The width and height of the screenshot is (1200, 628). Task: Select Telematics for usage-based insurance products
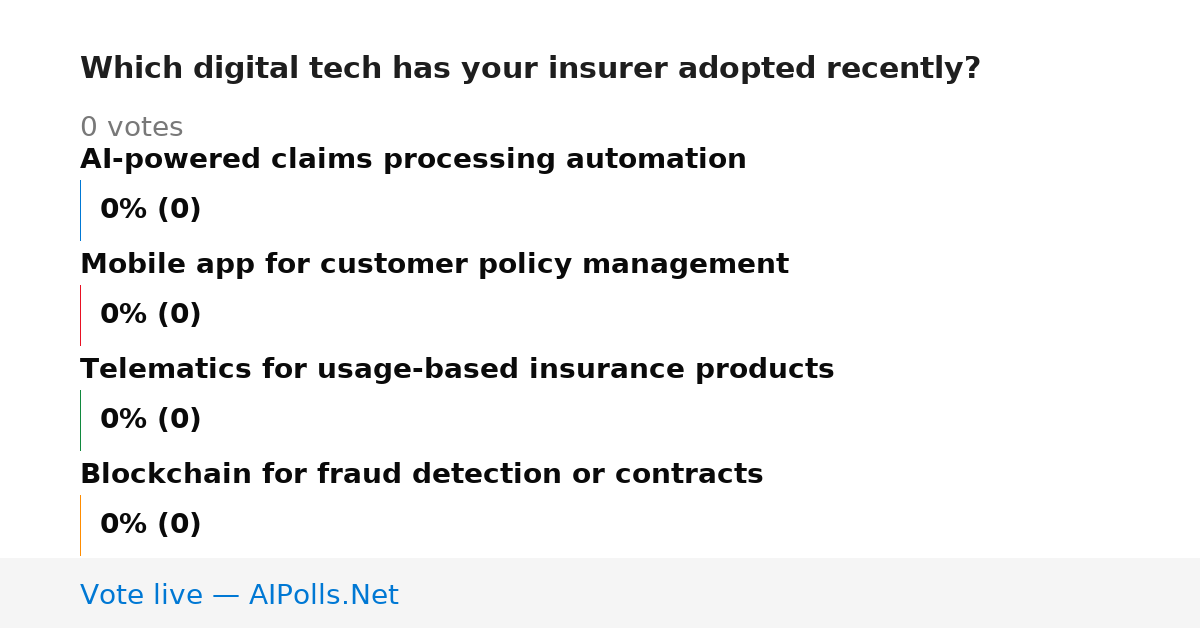[x=457, y=370]
